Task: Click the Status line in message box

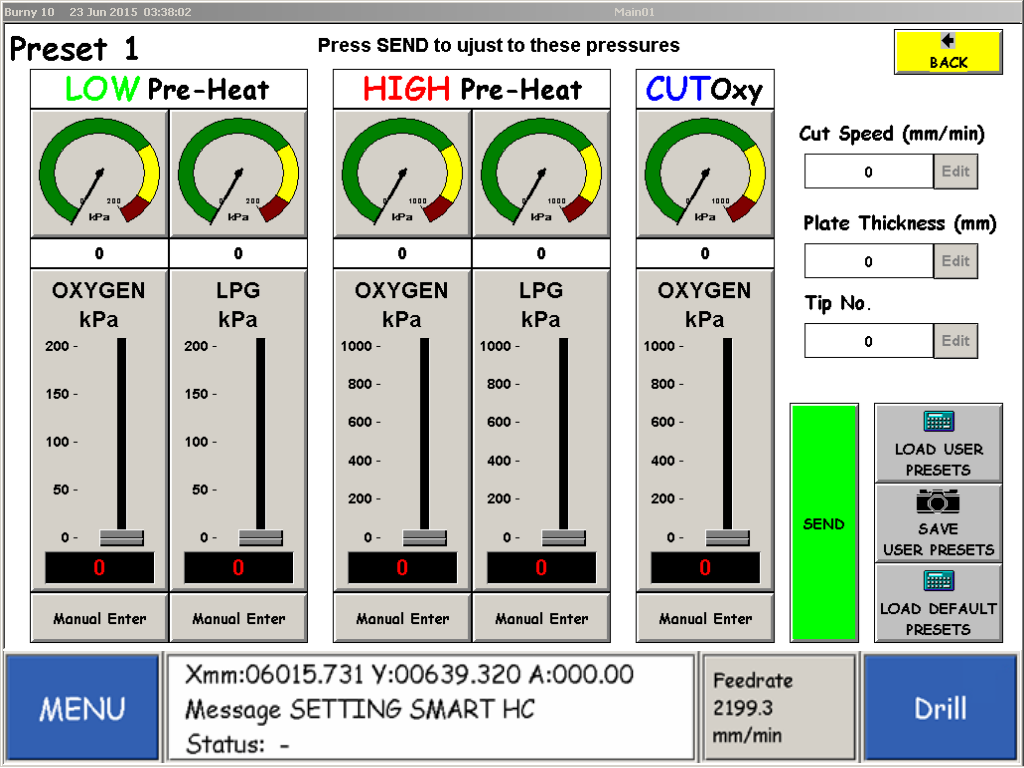Action: 238,744
